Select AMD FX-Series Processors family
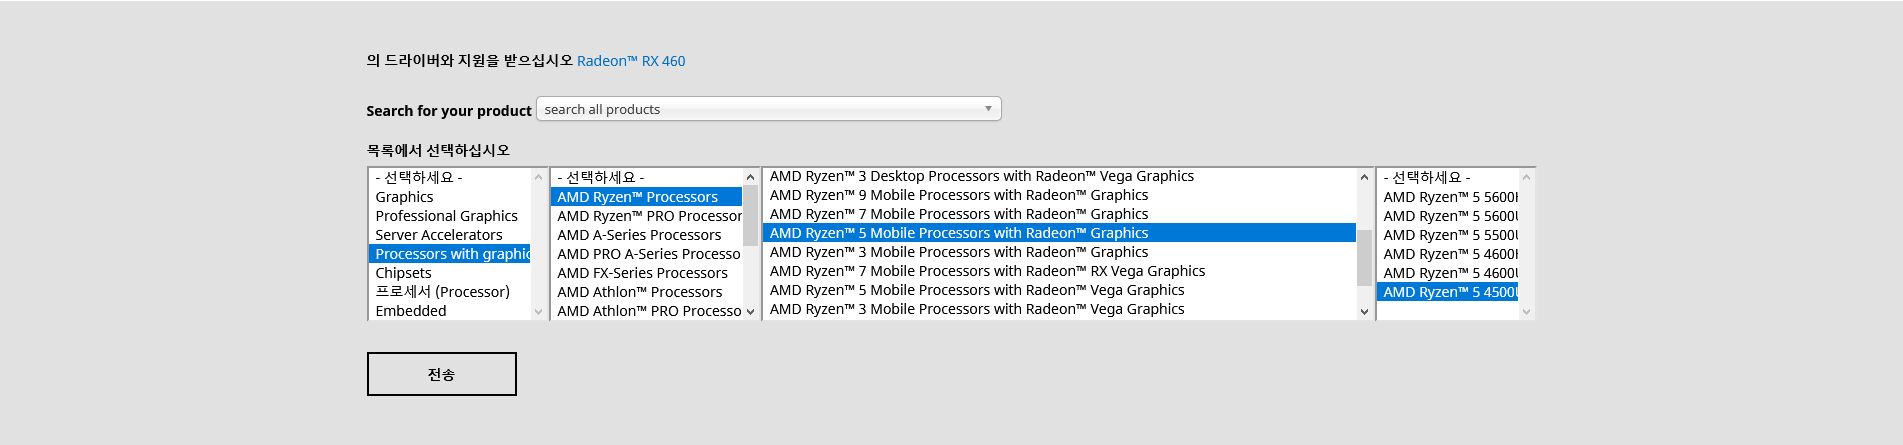Screen dimensions: 1903x445 pyautogui.click(x=646, y=273)
